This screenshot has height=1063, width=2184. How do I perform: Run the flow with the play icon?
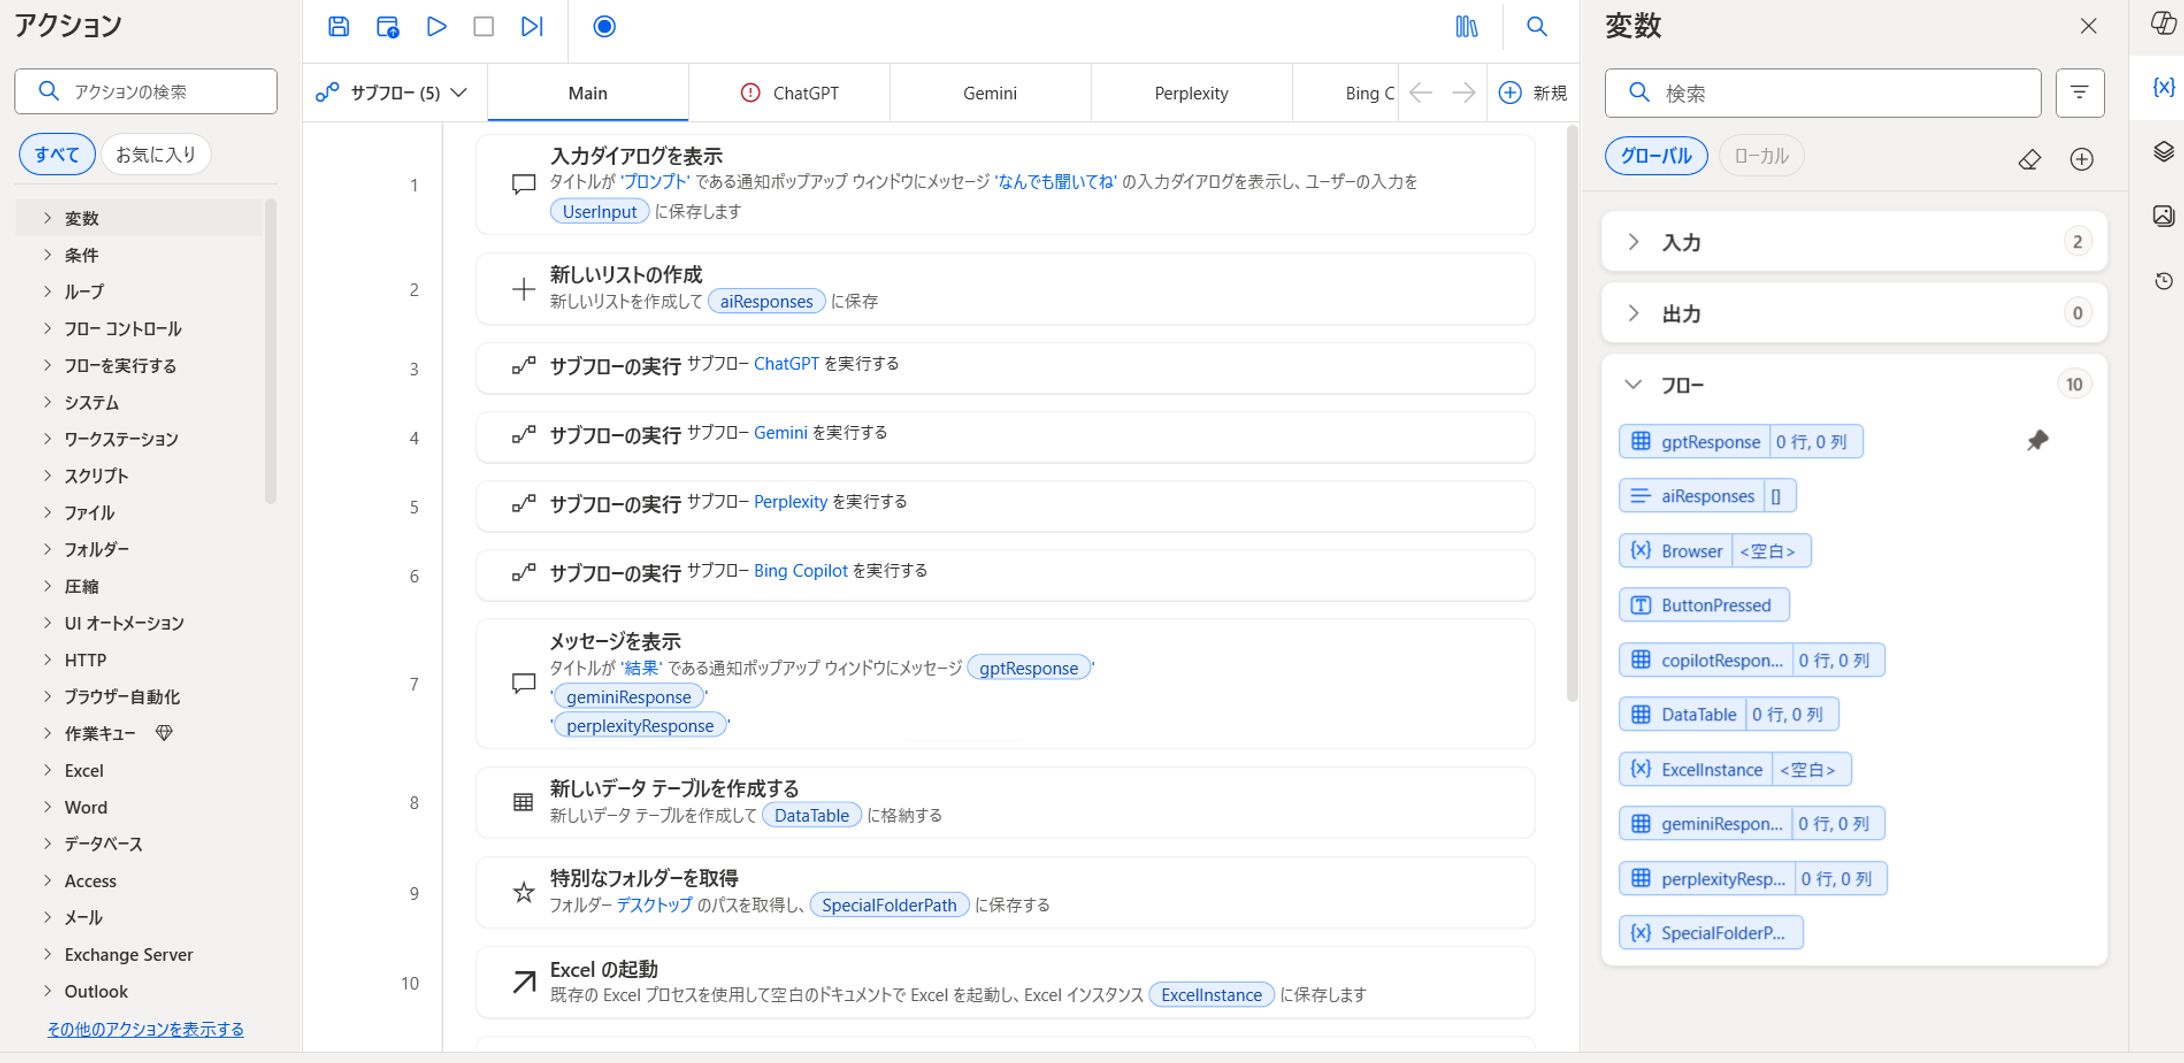(435, 27)
